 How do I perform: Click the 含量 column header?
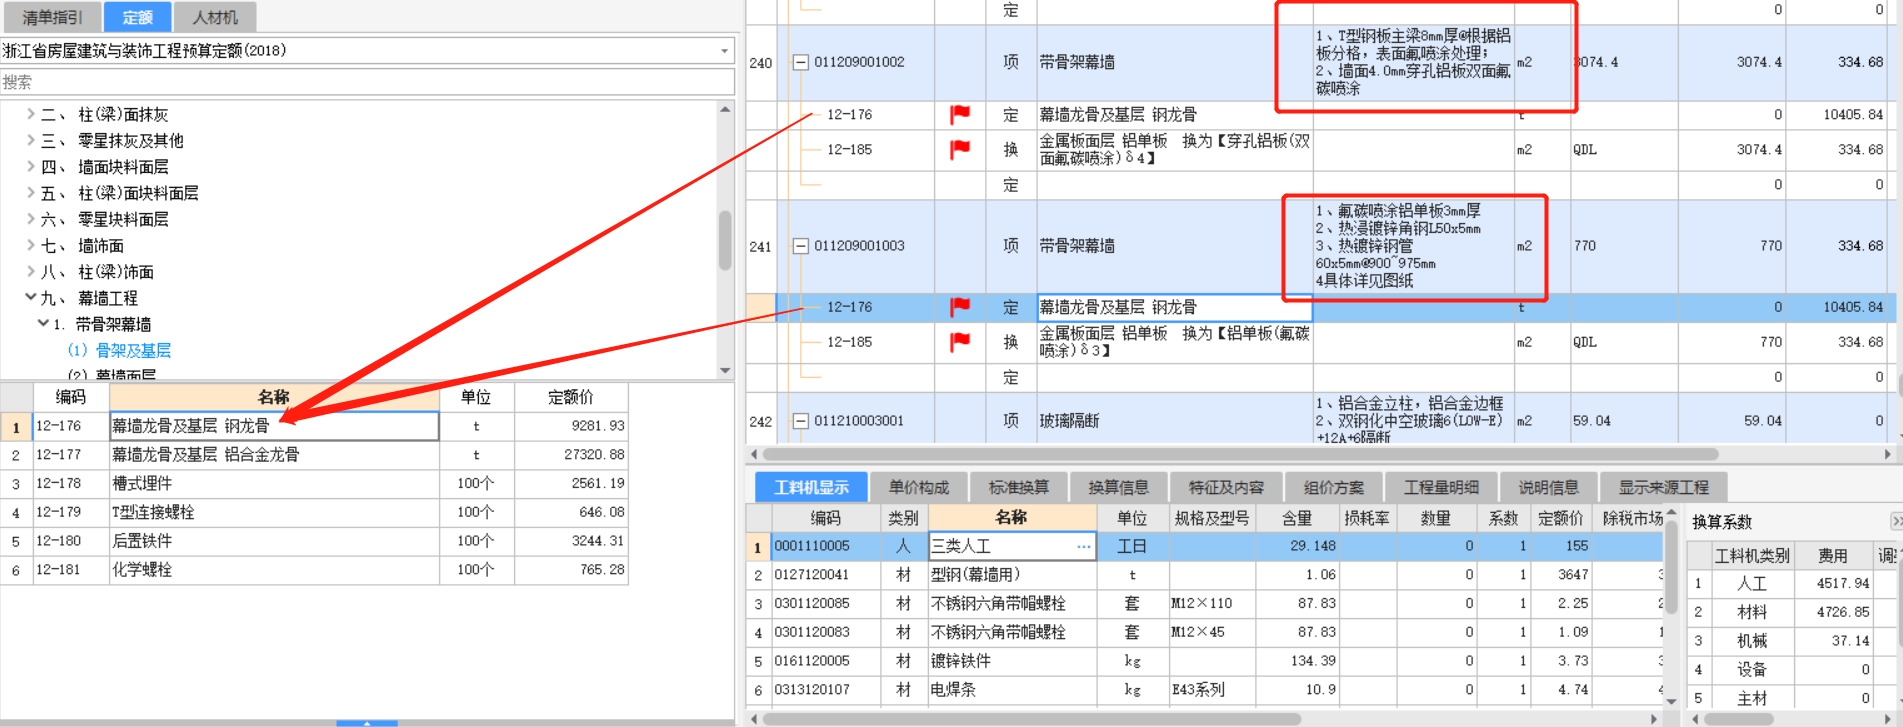pyautogui.click(x=1297, y=518)
